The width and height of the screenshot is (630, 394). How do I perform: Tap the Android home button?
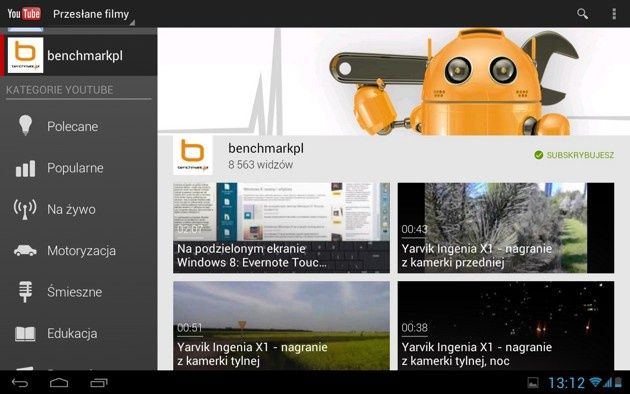pyautogui.click(x=59, y=382)
